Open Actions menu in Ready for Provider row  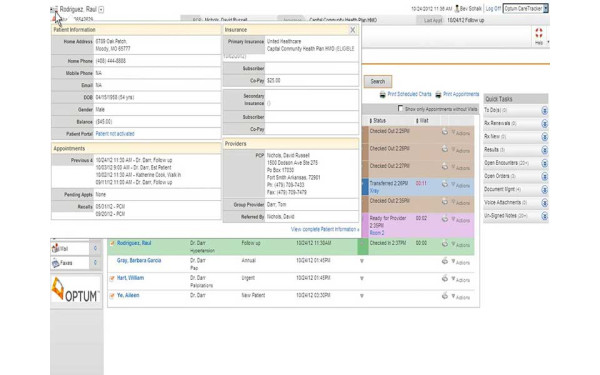[461, 220]
